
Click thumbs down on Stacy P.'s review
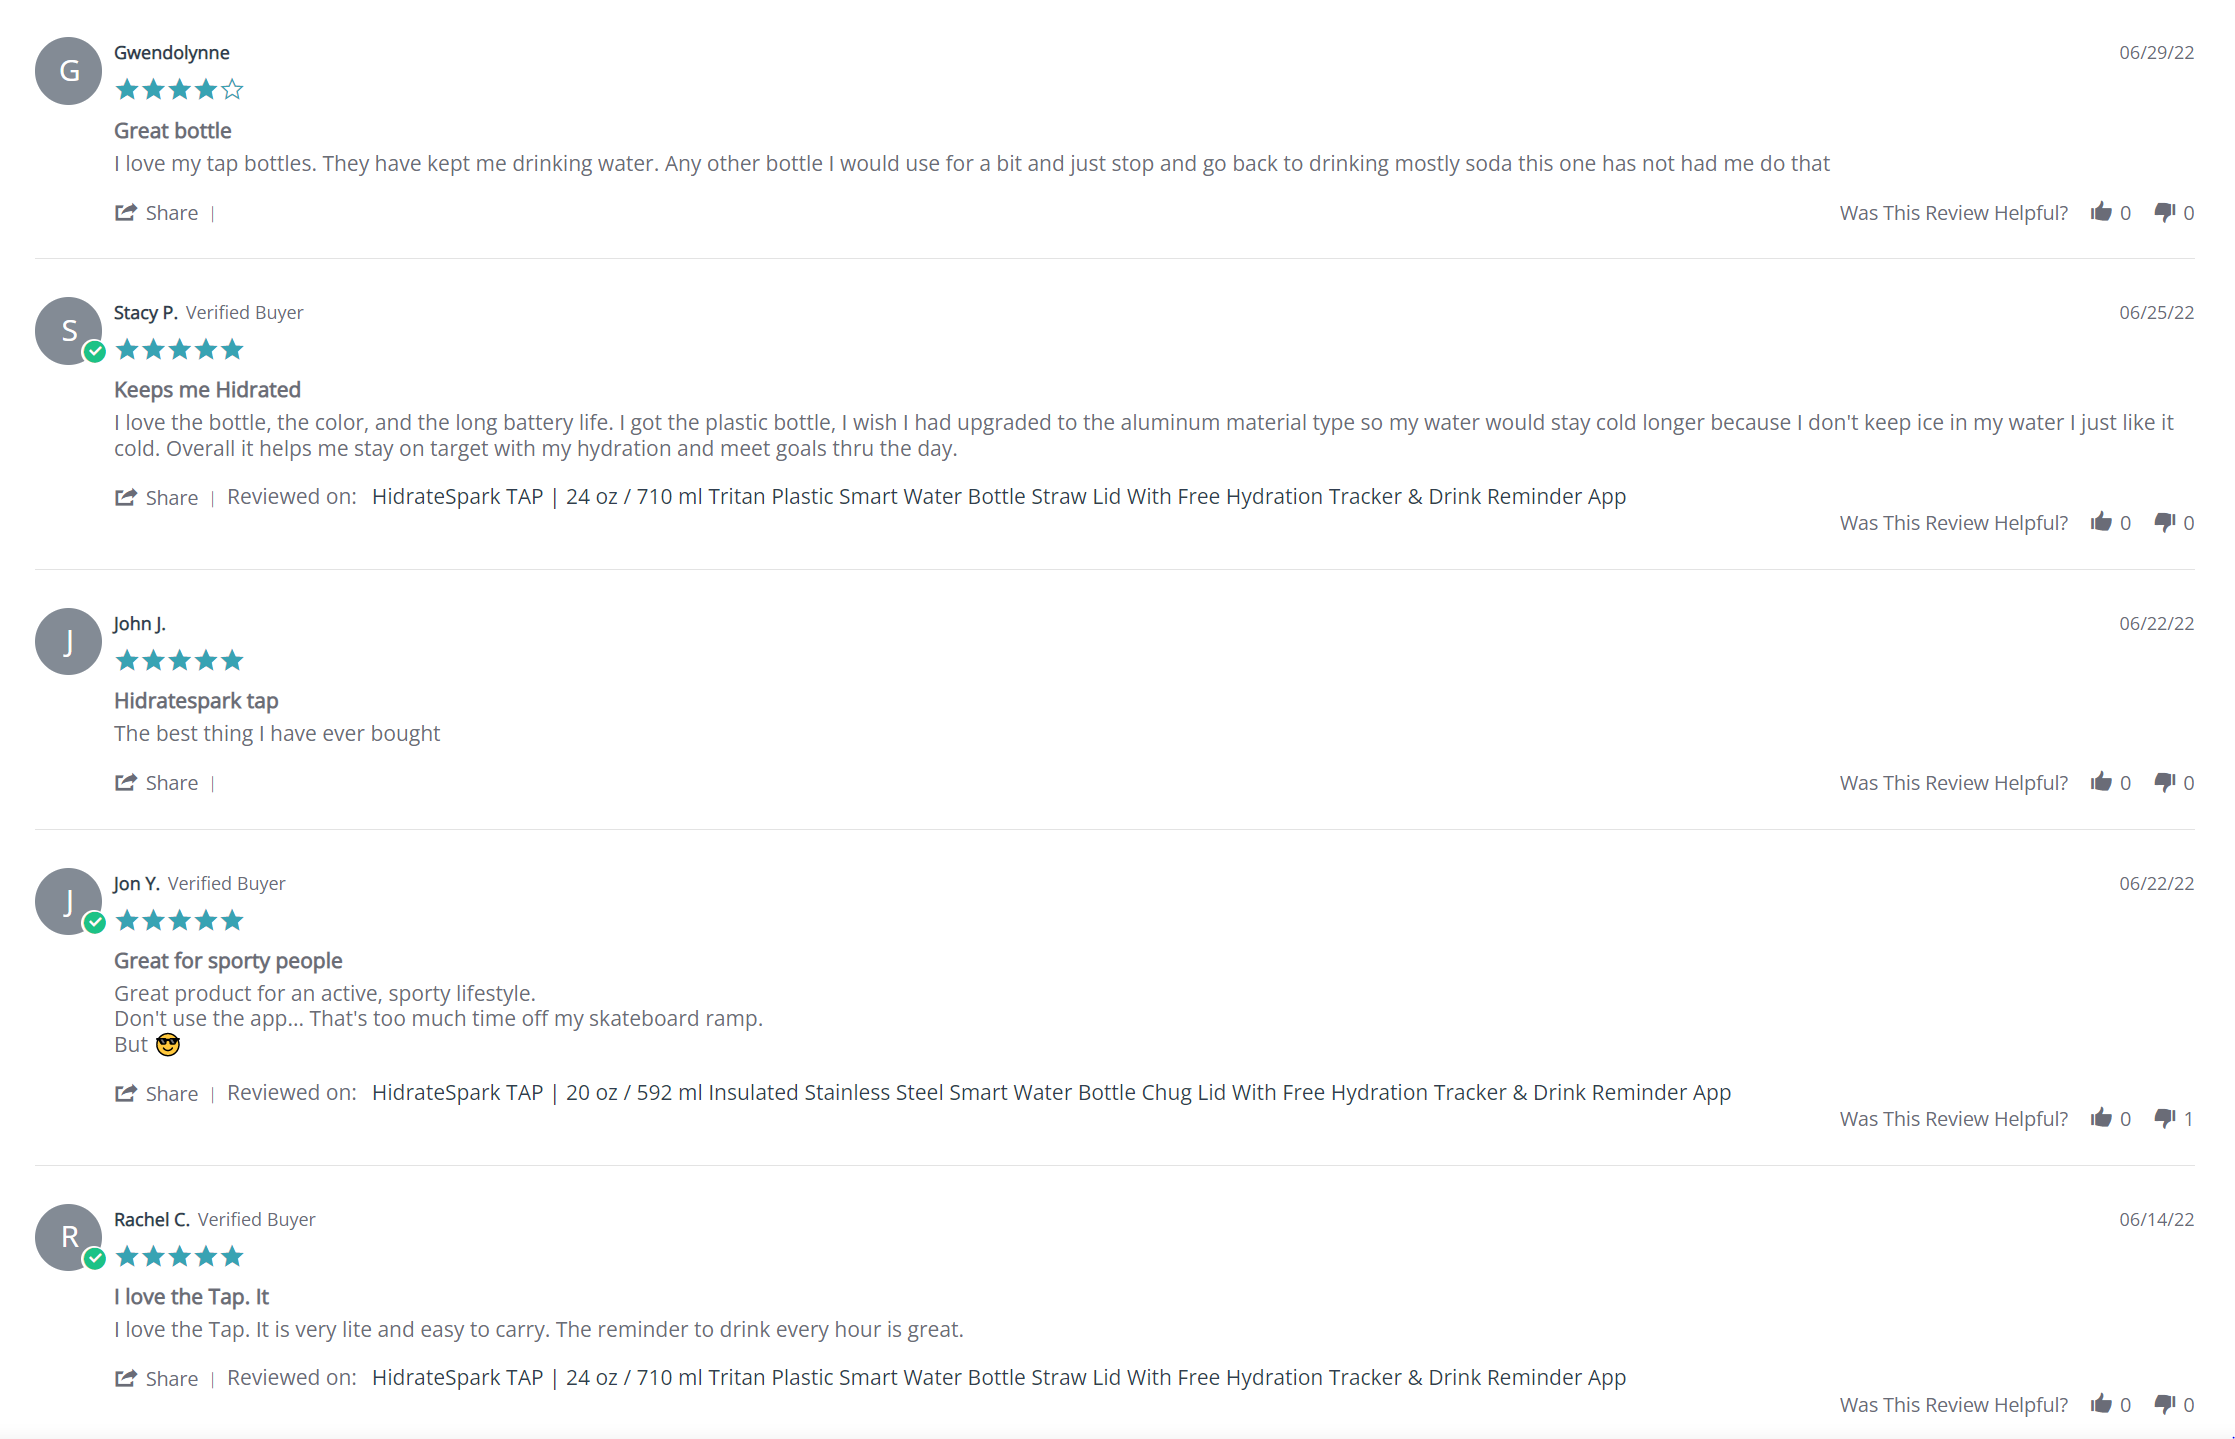pos(2164,522)
